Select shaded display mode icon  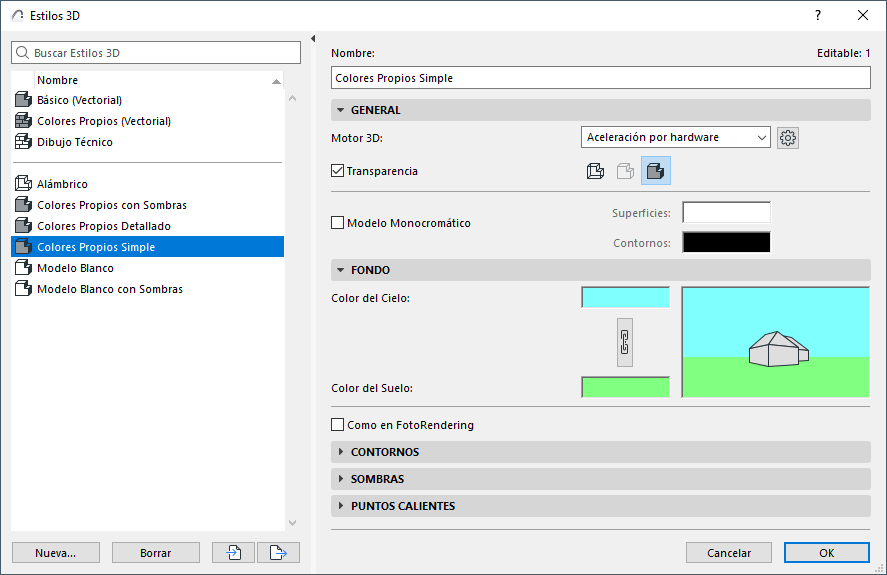click(x=656, y=170)
